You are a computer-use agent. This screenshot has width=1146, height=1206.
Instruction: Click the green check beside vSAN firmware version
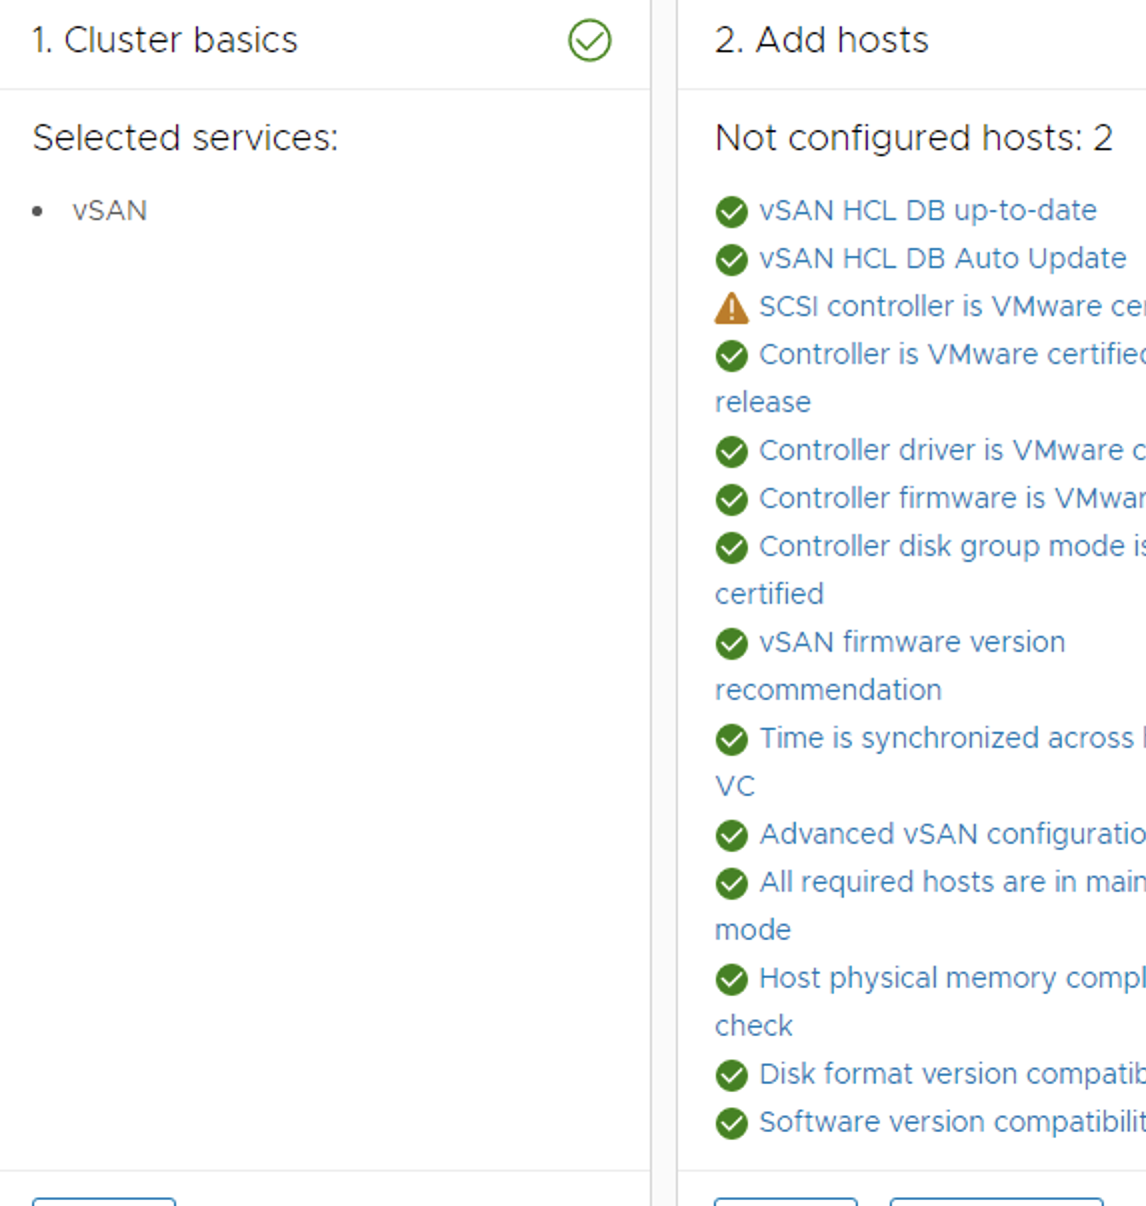pyautogui.click(x=732, y=643)
